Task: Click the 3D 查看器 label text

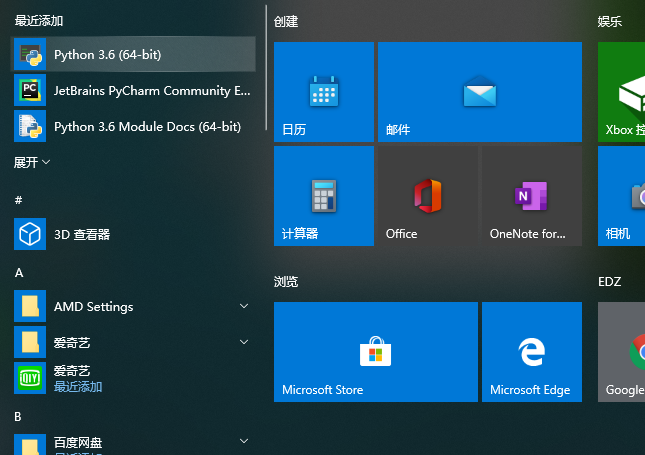Action: tap(82, 234)
